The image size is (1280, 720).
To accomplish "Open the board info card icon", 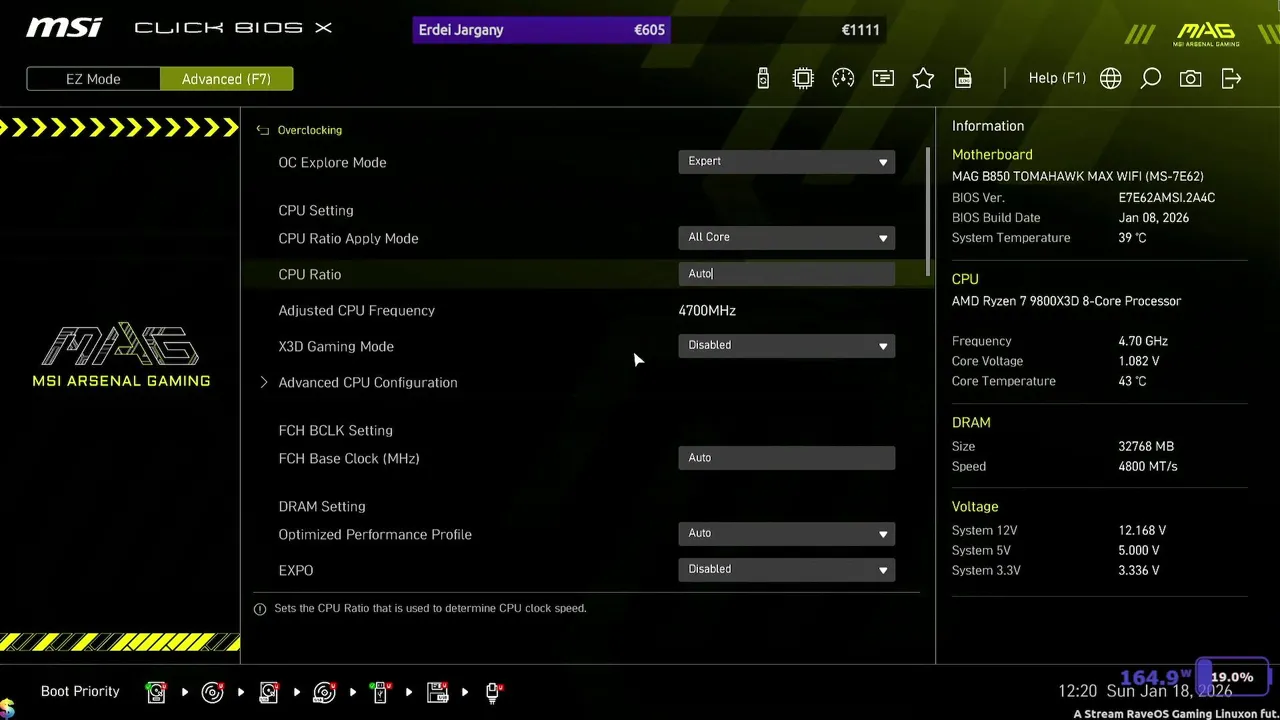I will pyautogui.click(x=883, y=78).
